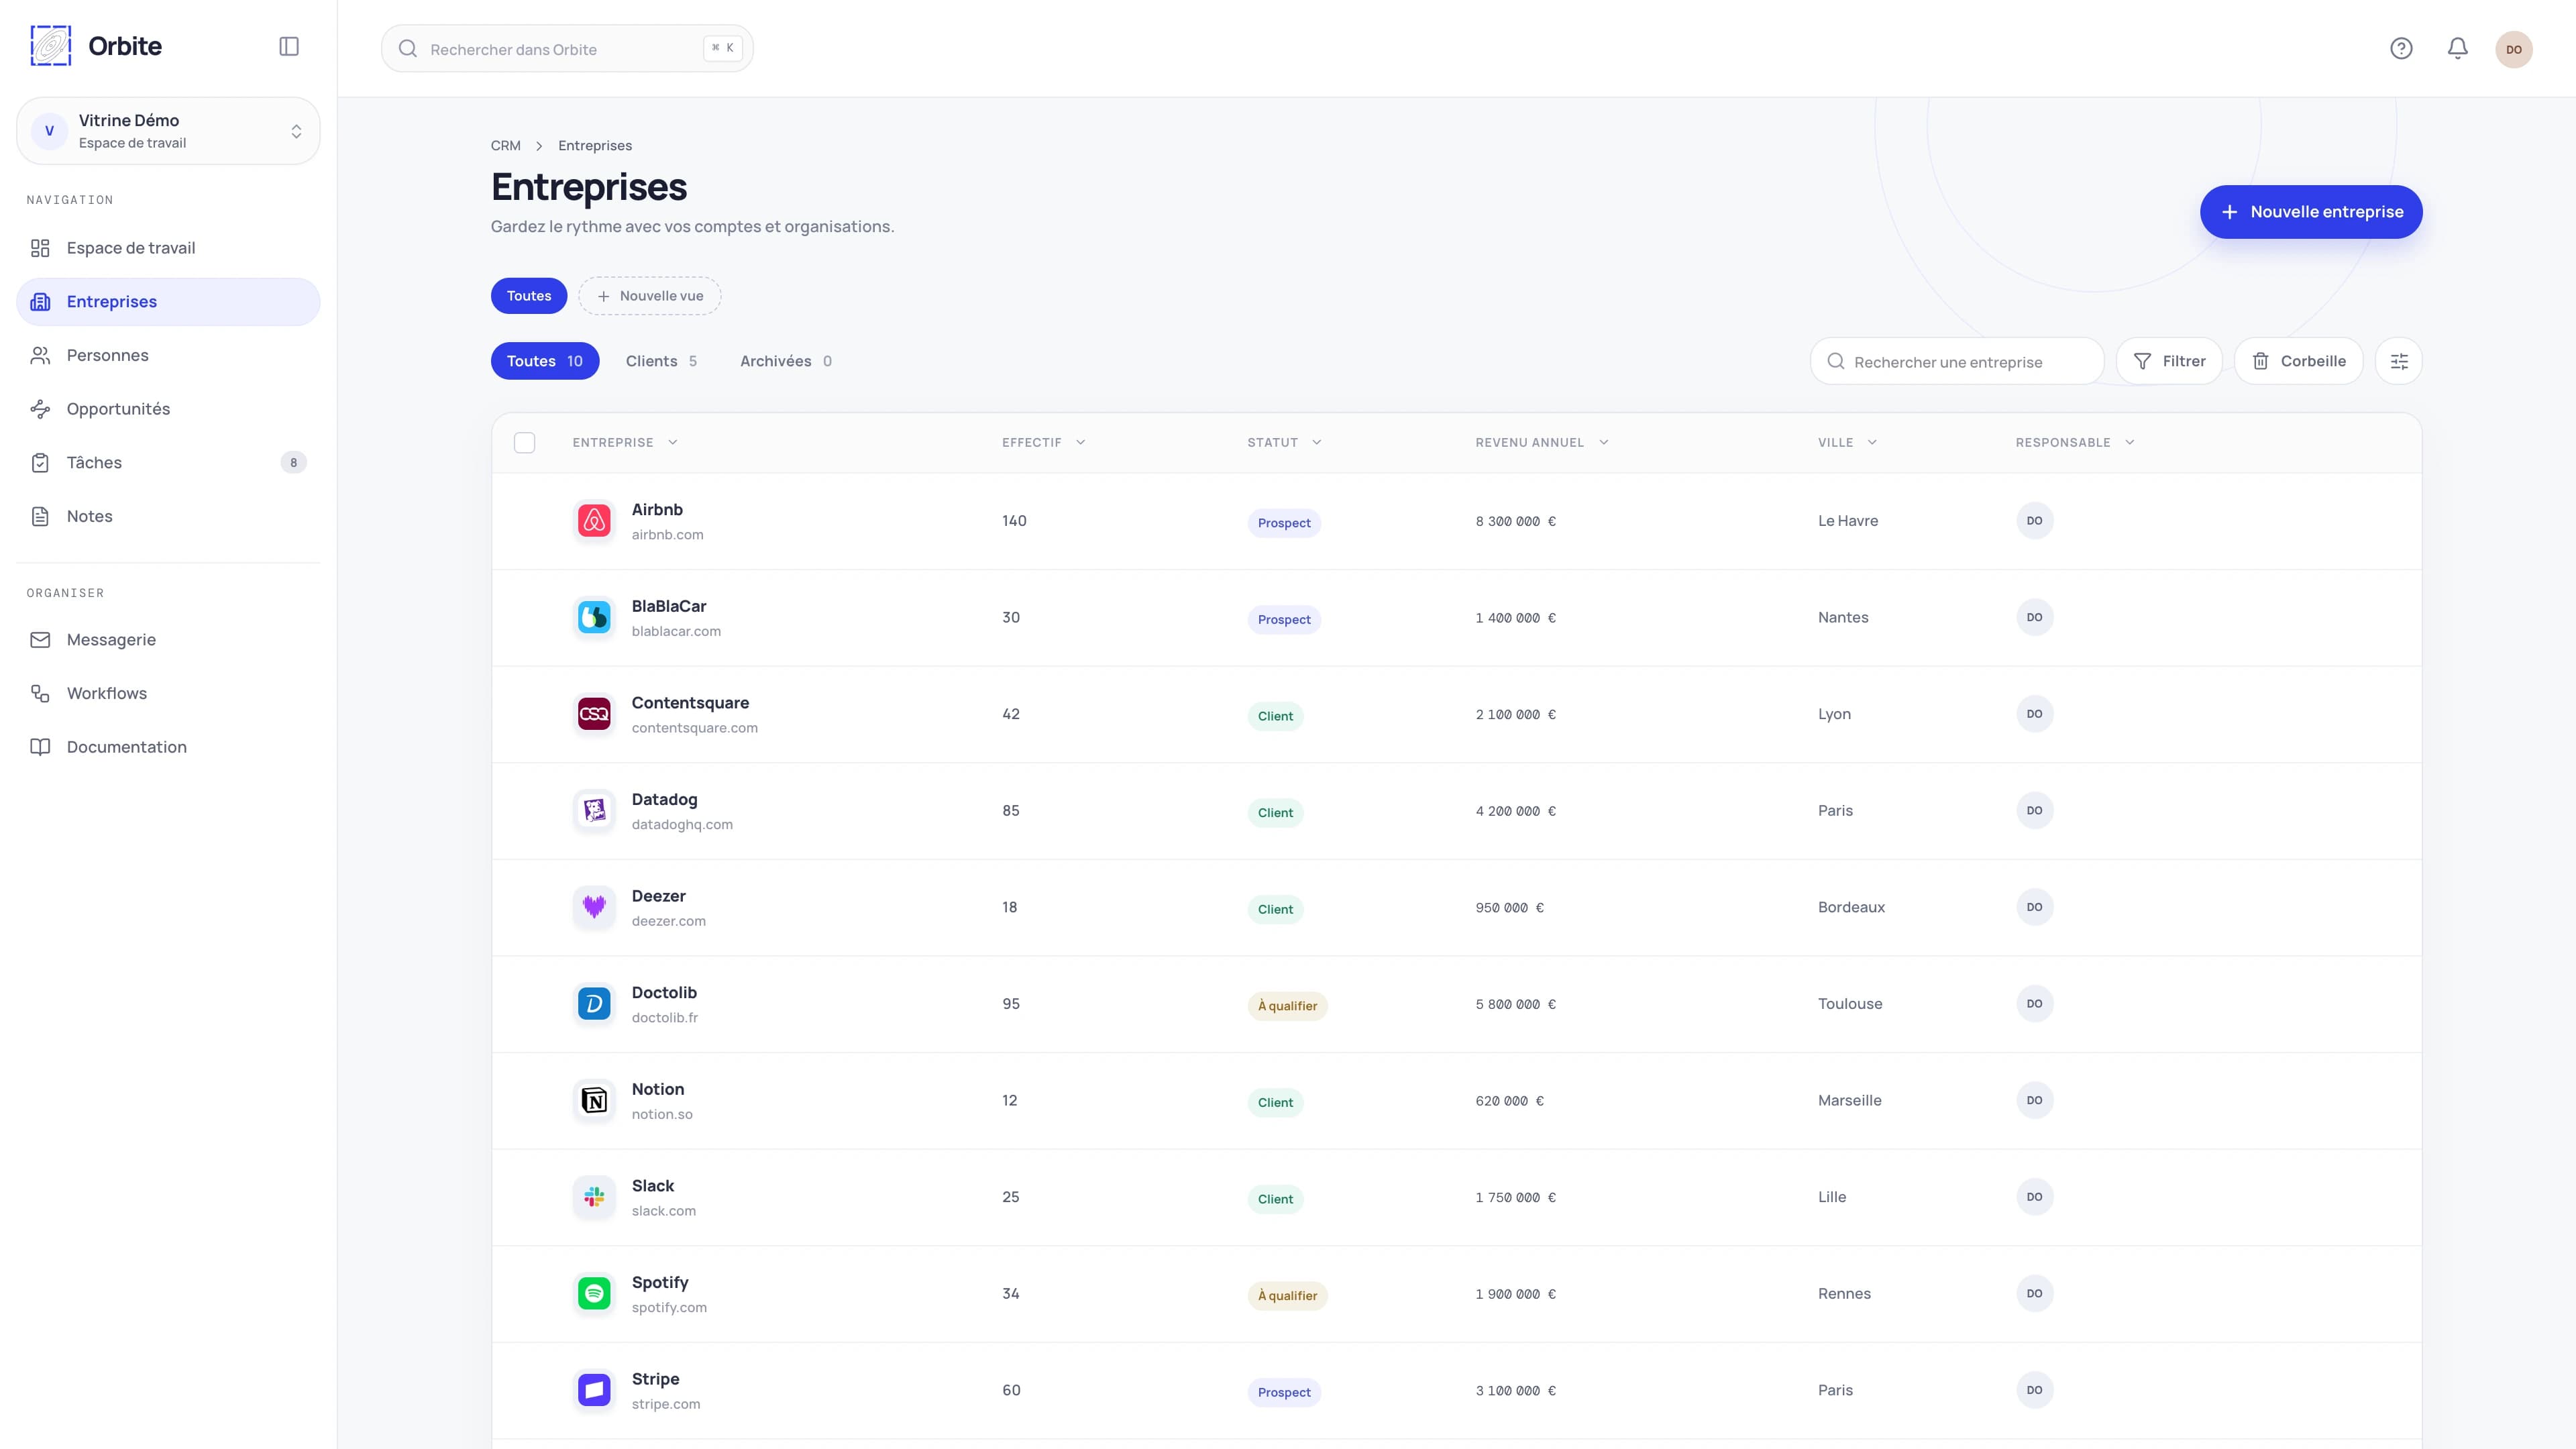Click the Stripe company logo

coord(594,1390)
